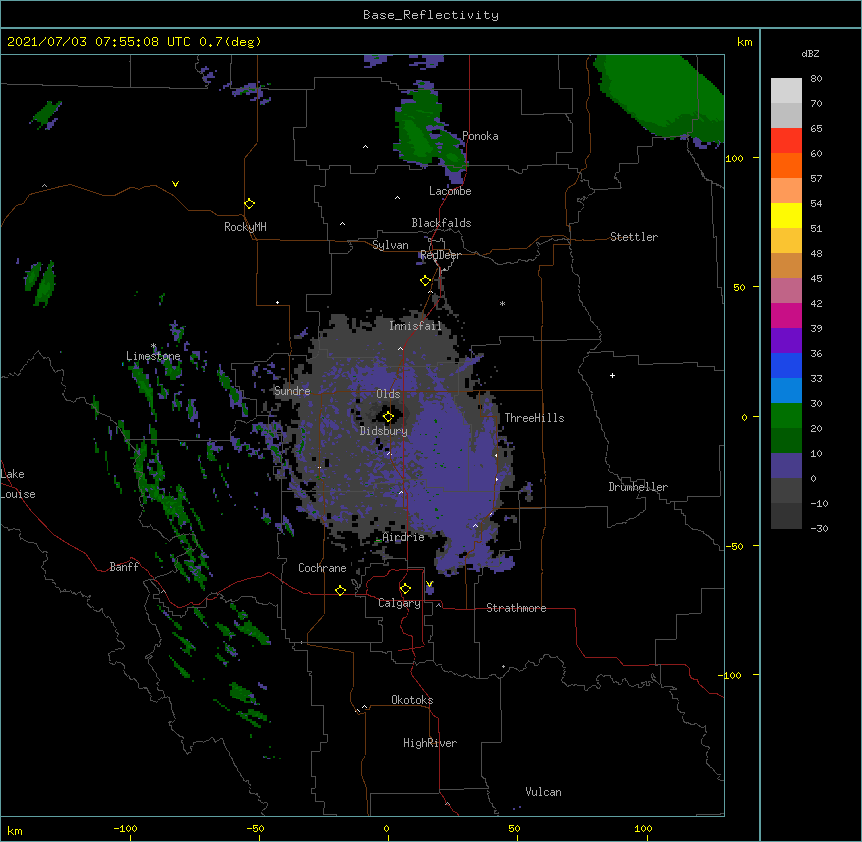Click the 80 value at legend top

click(816, 79)
